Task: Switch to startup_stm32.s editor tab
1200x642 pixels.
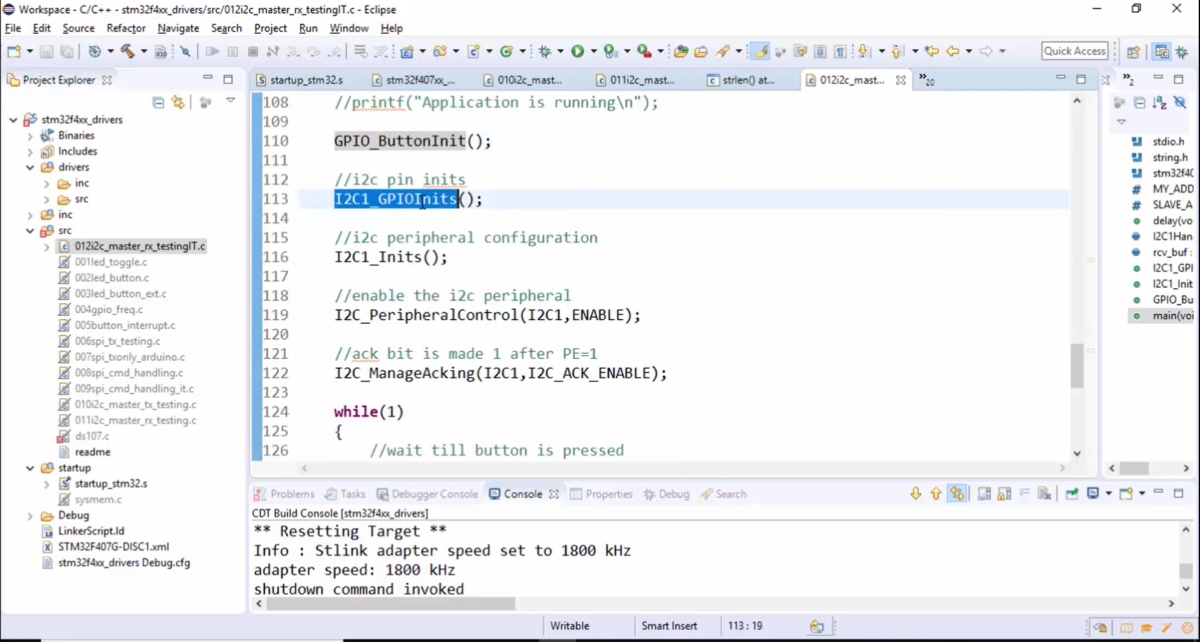Action: tap(306, 80)
